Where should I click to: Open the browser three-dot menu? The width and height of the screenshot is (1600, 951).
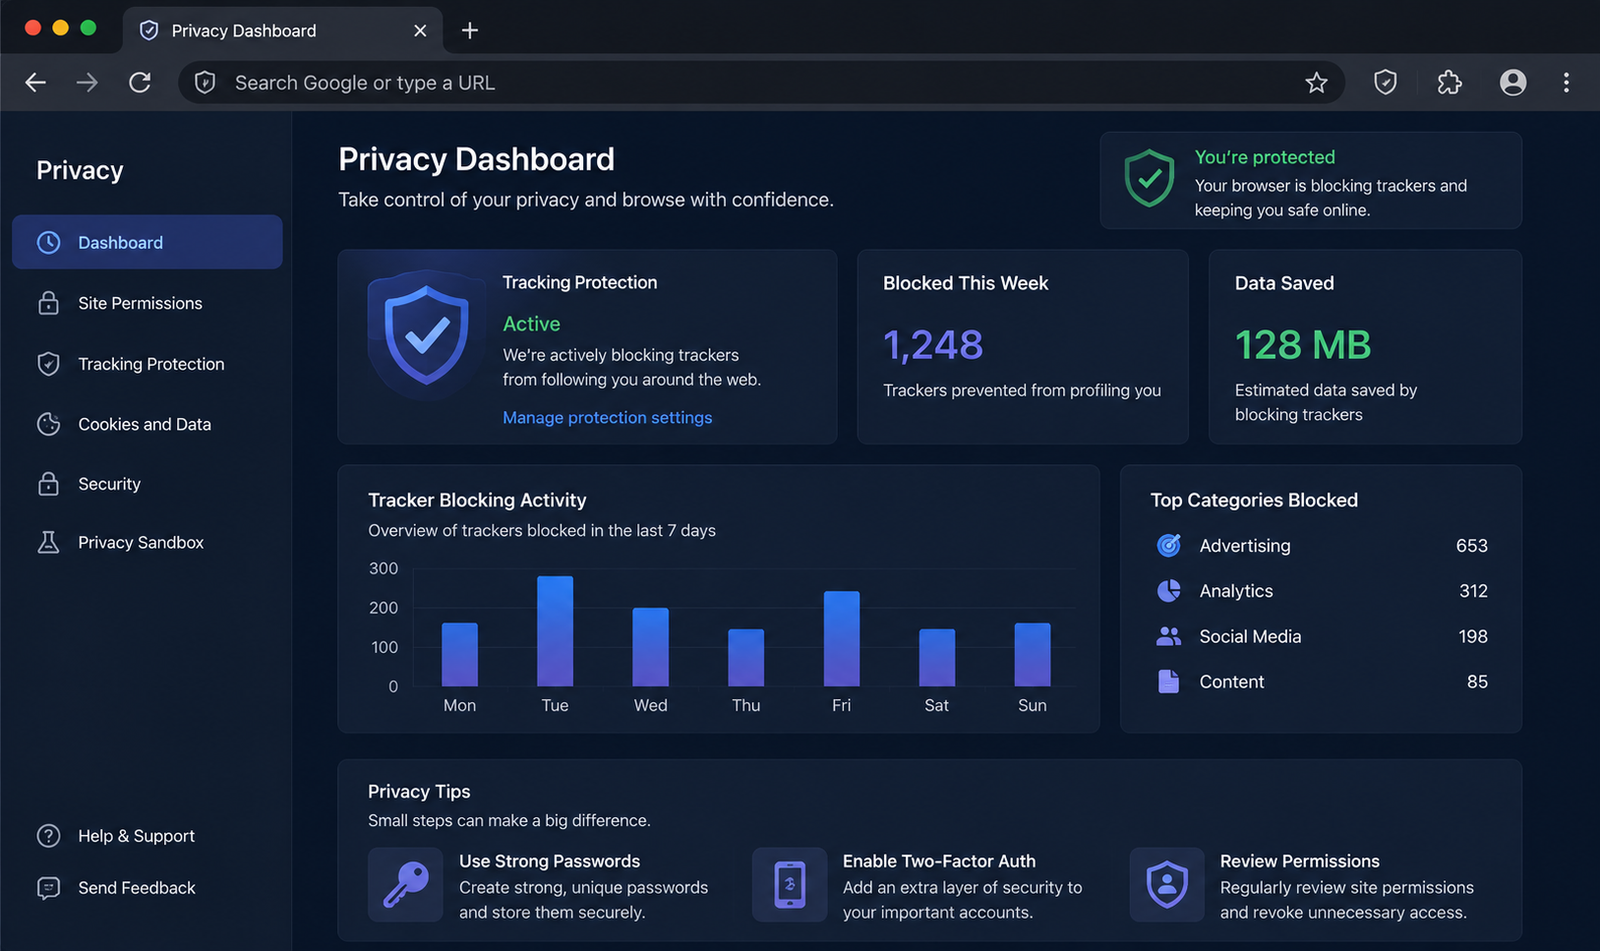click(x=1566, y=82)
